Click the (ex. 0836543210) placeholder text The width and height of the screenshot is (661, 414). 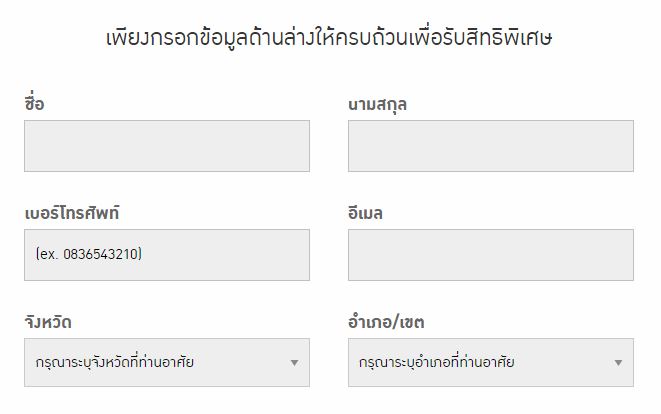tap(88, 255)
